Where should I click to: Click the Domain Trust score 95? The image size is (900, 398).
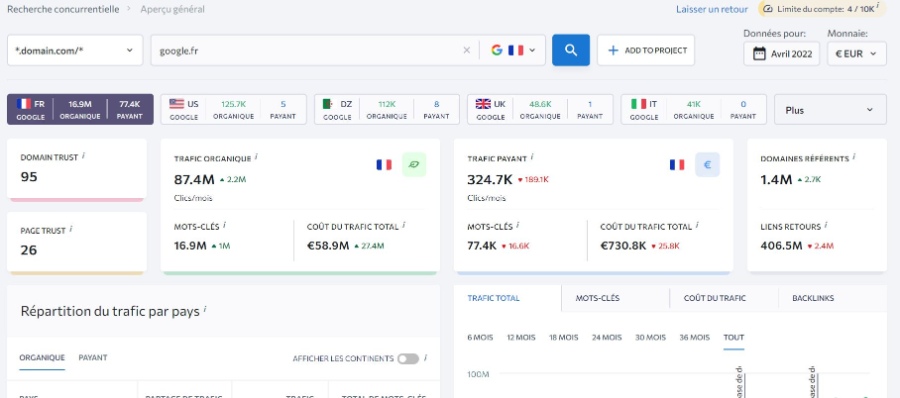[29, 177]
